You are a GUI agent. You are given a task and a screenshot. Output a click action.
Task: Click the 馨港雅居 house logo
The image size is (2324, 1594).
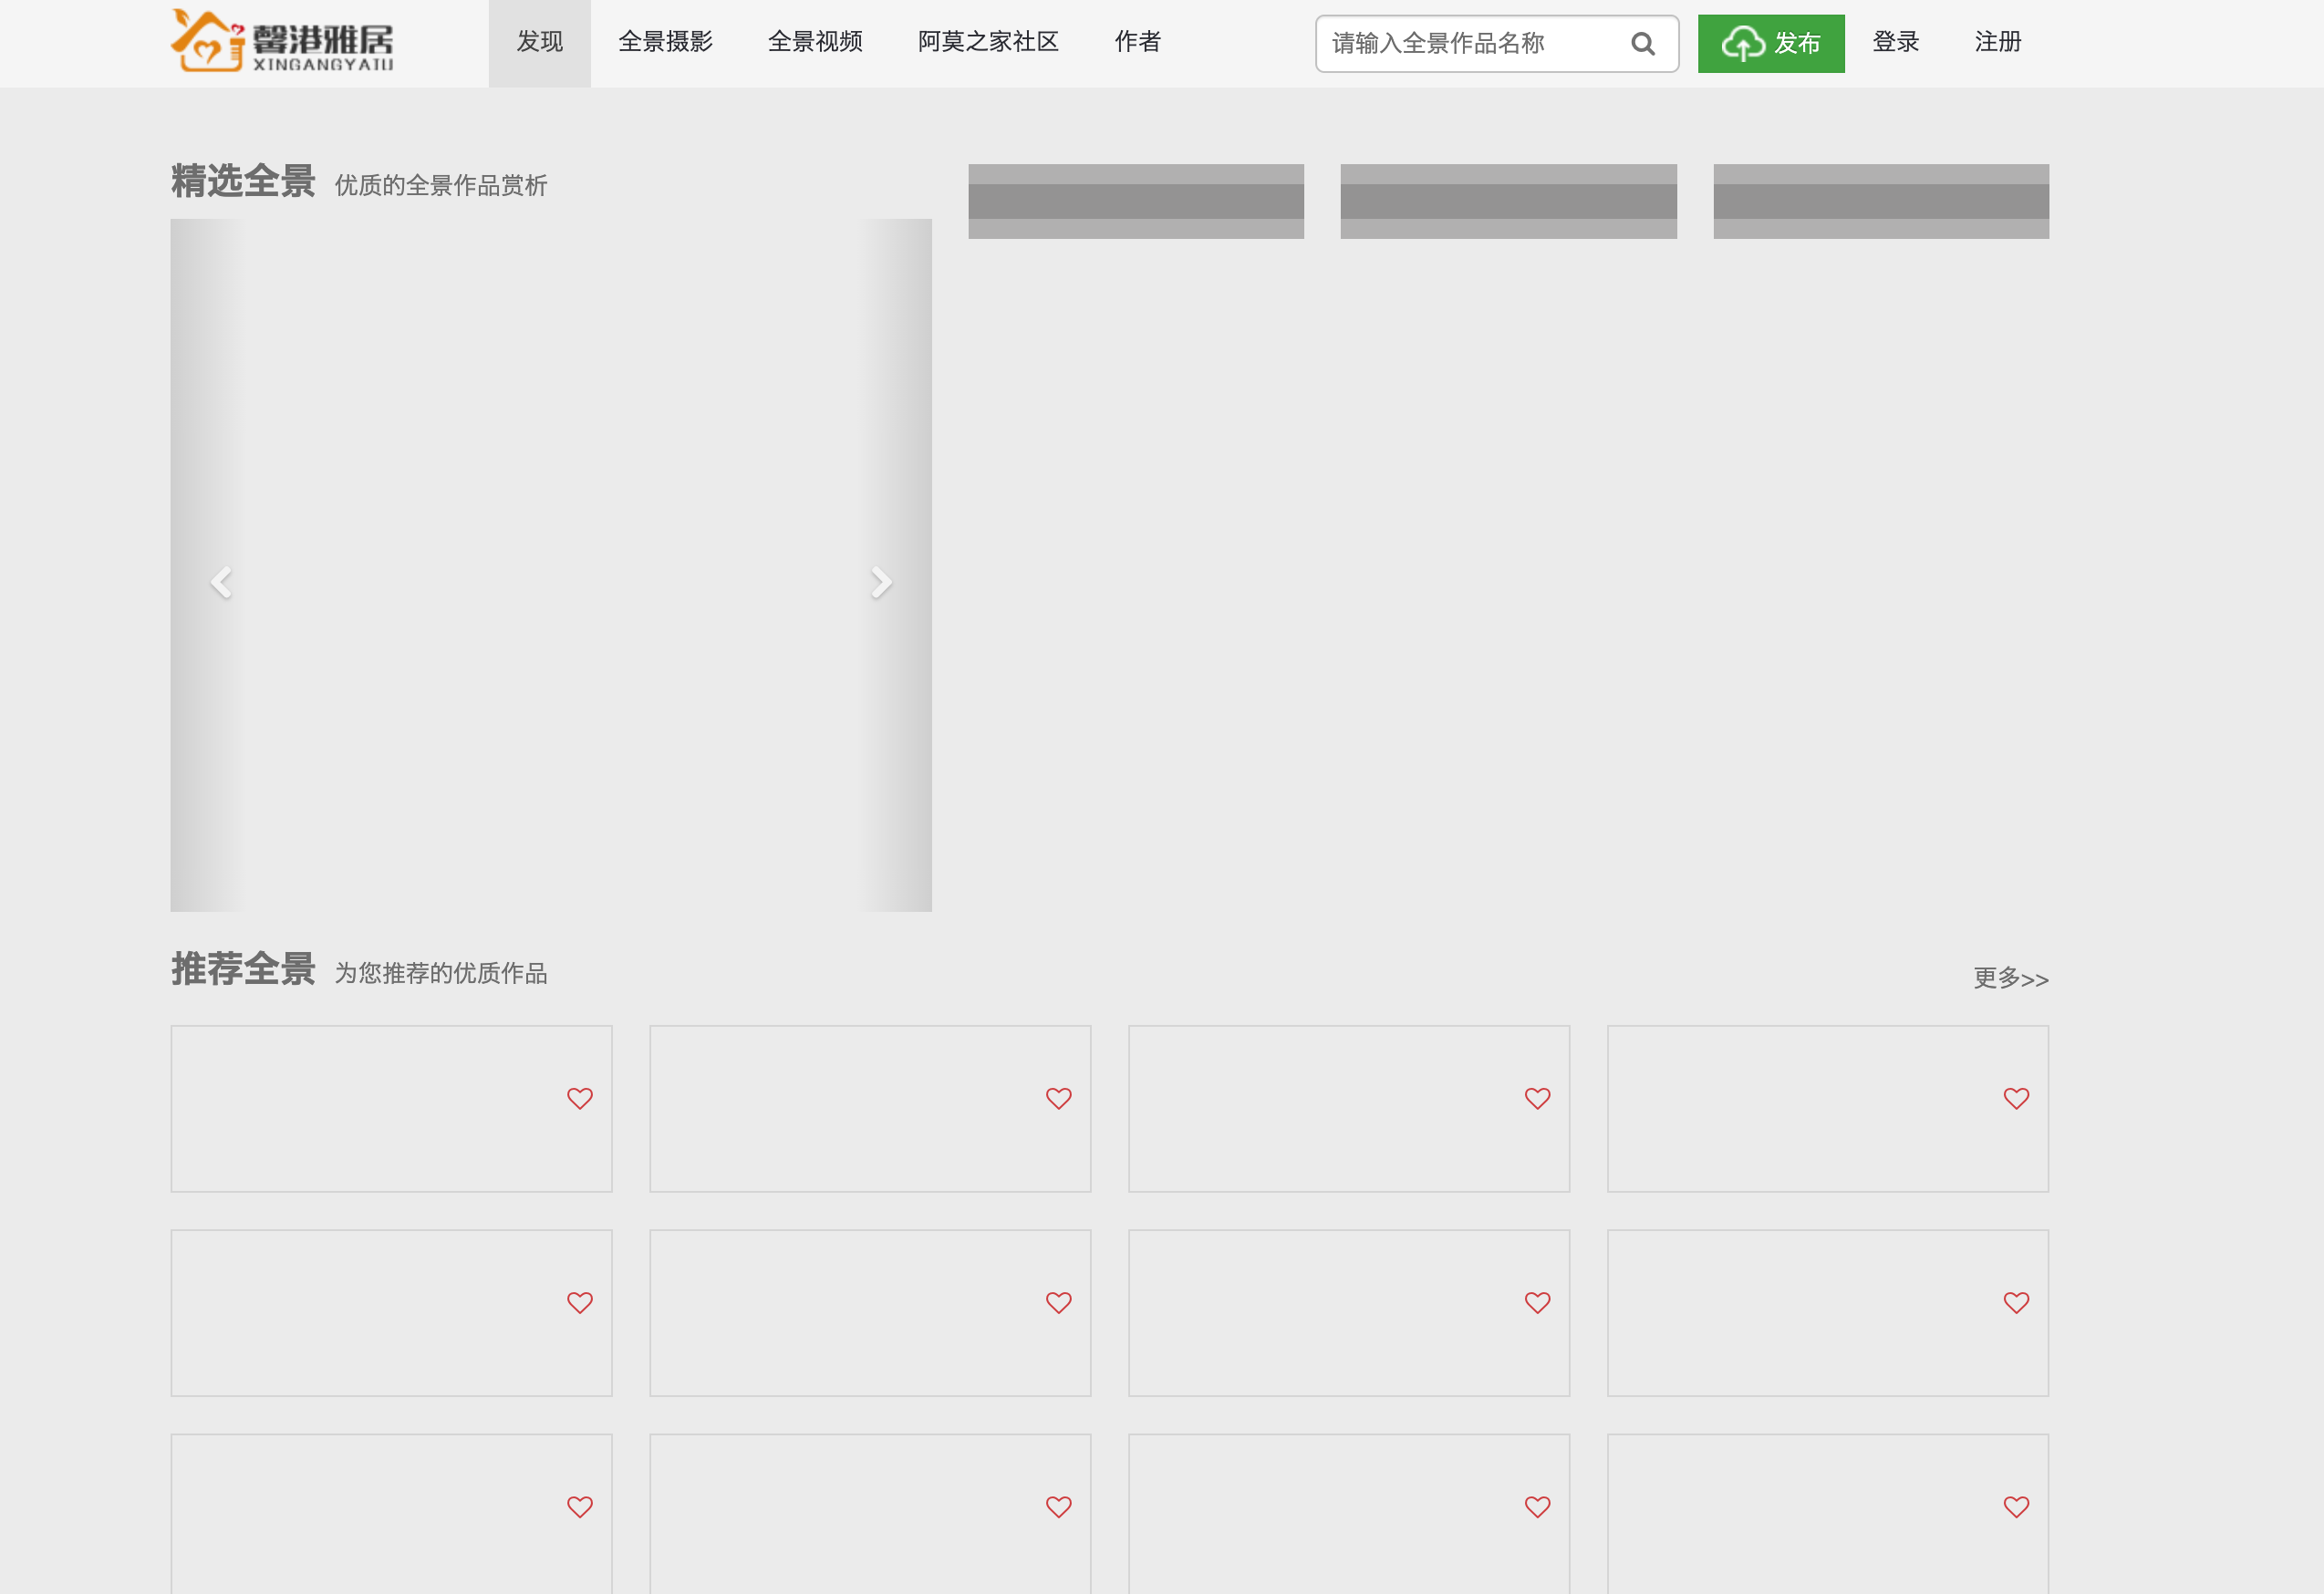coord(282,41)
